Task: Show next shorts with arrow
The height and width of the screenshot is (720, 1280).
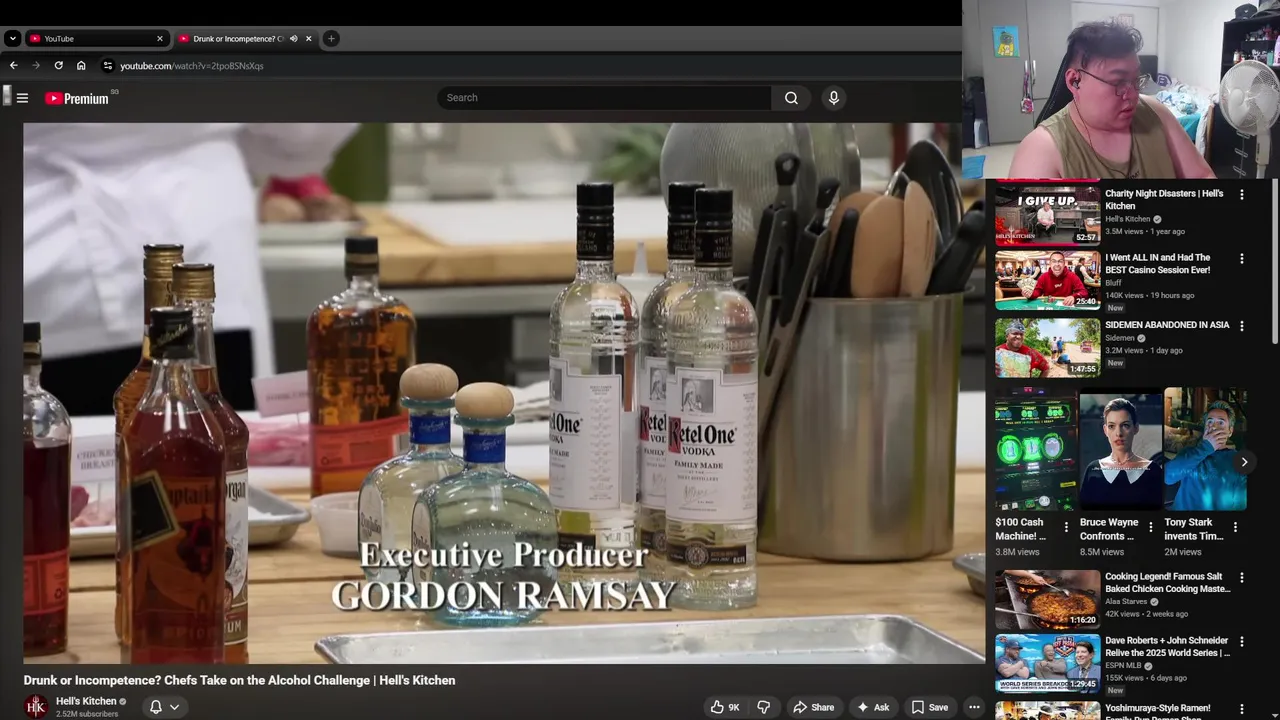Action: 1244,462
